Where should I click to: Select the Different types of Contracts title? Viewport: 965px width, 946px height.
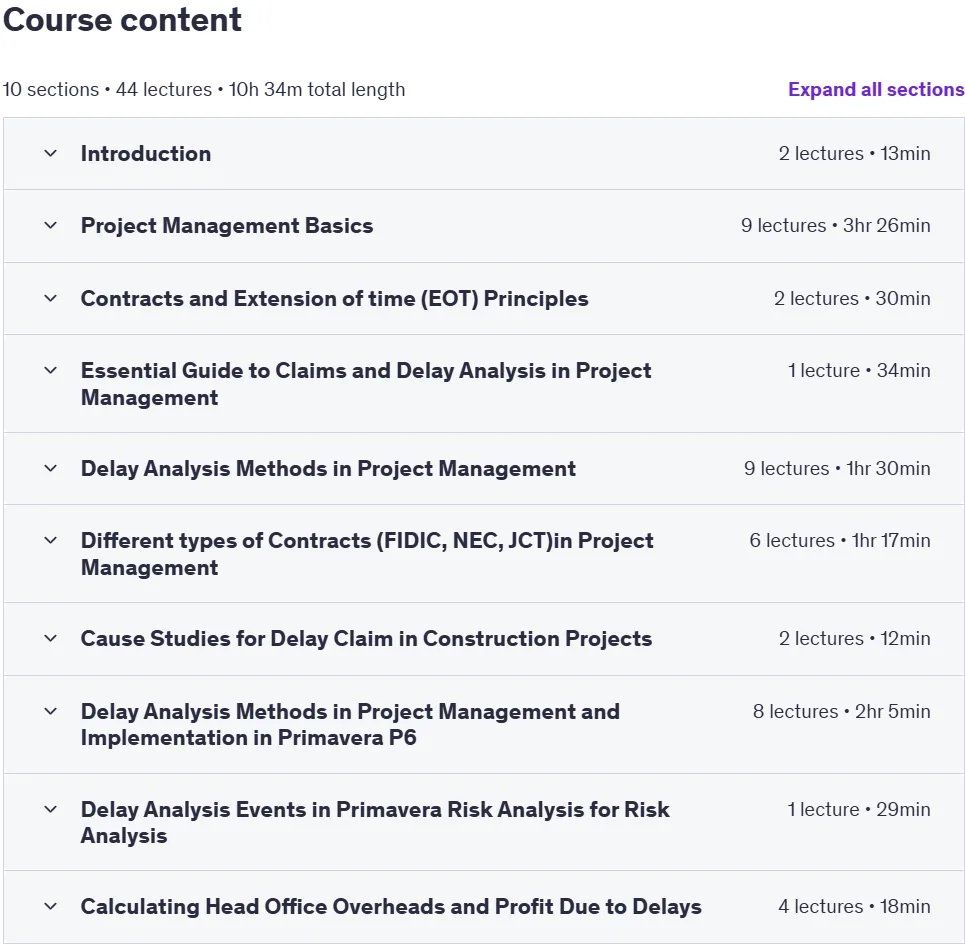[x=367, y=553]
